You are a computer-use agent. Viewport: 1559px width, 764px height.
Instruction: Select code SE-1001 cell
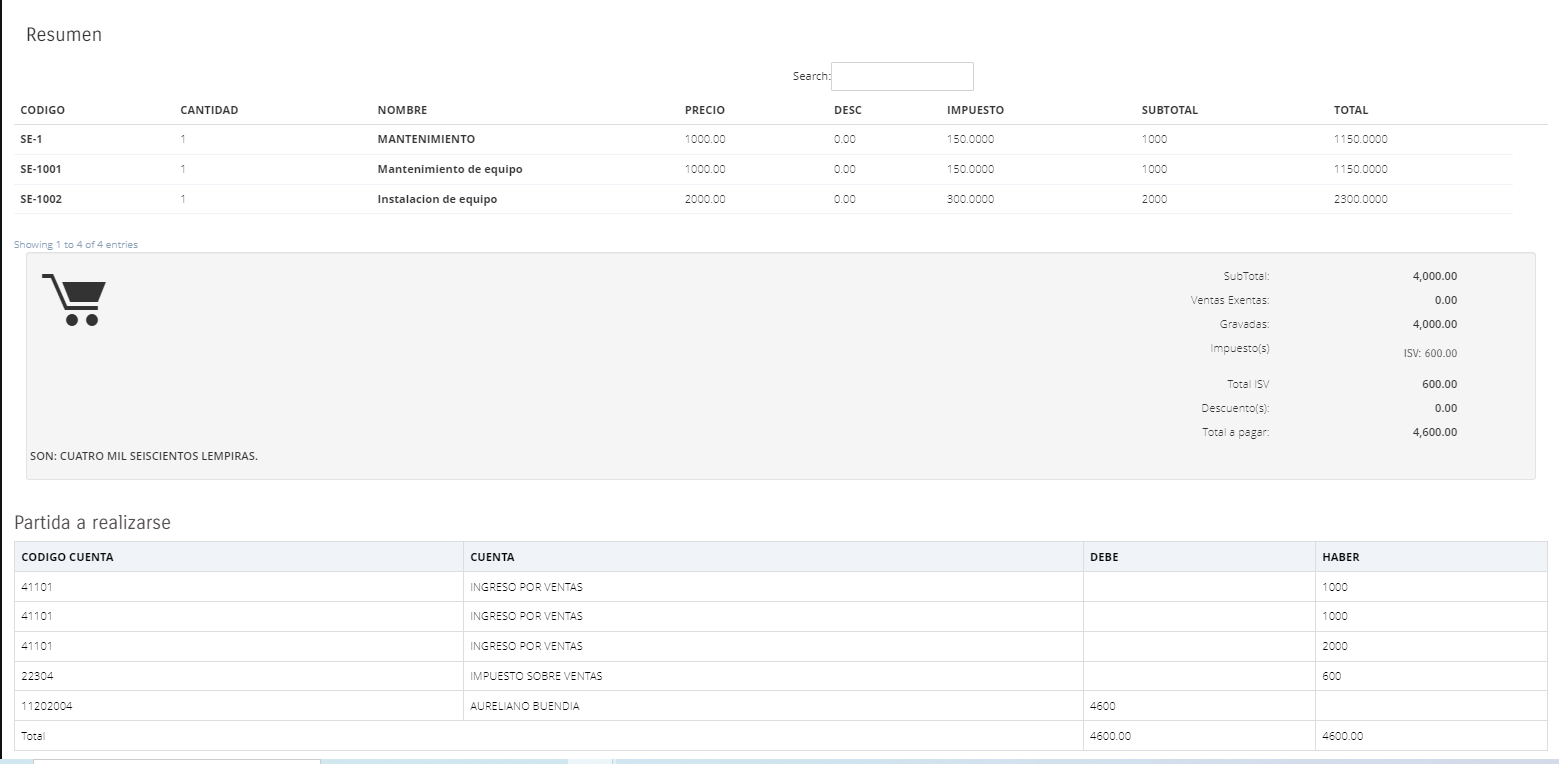[x=41, y=169]
